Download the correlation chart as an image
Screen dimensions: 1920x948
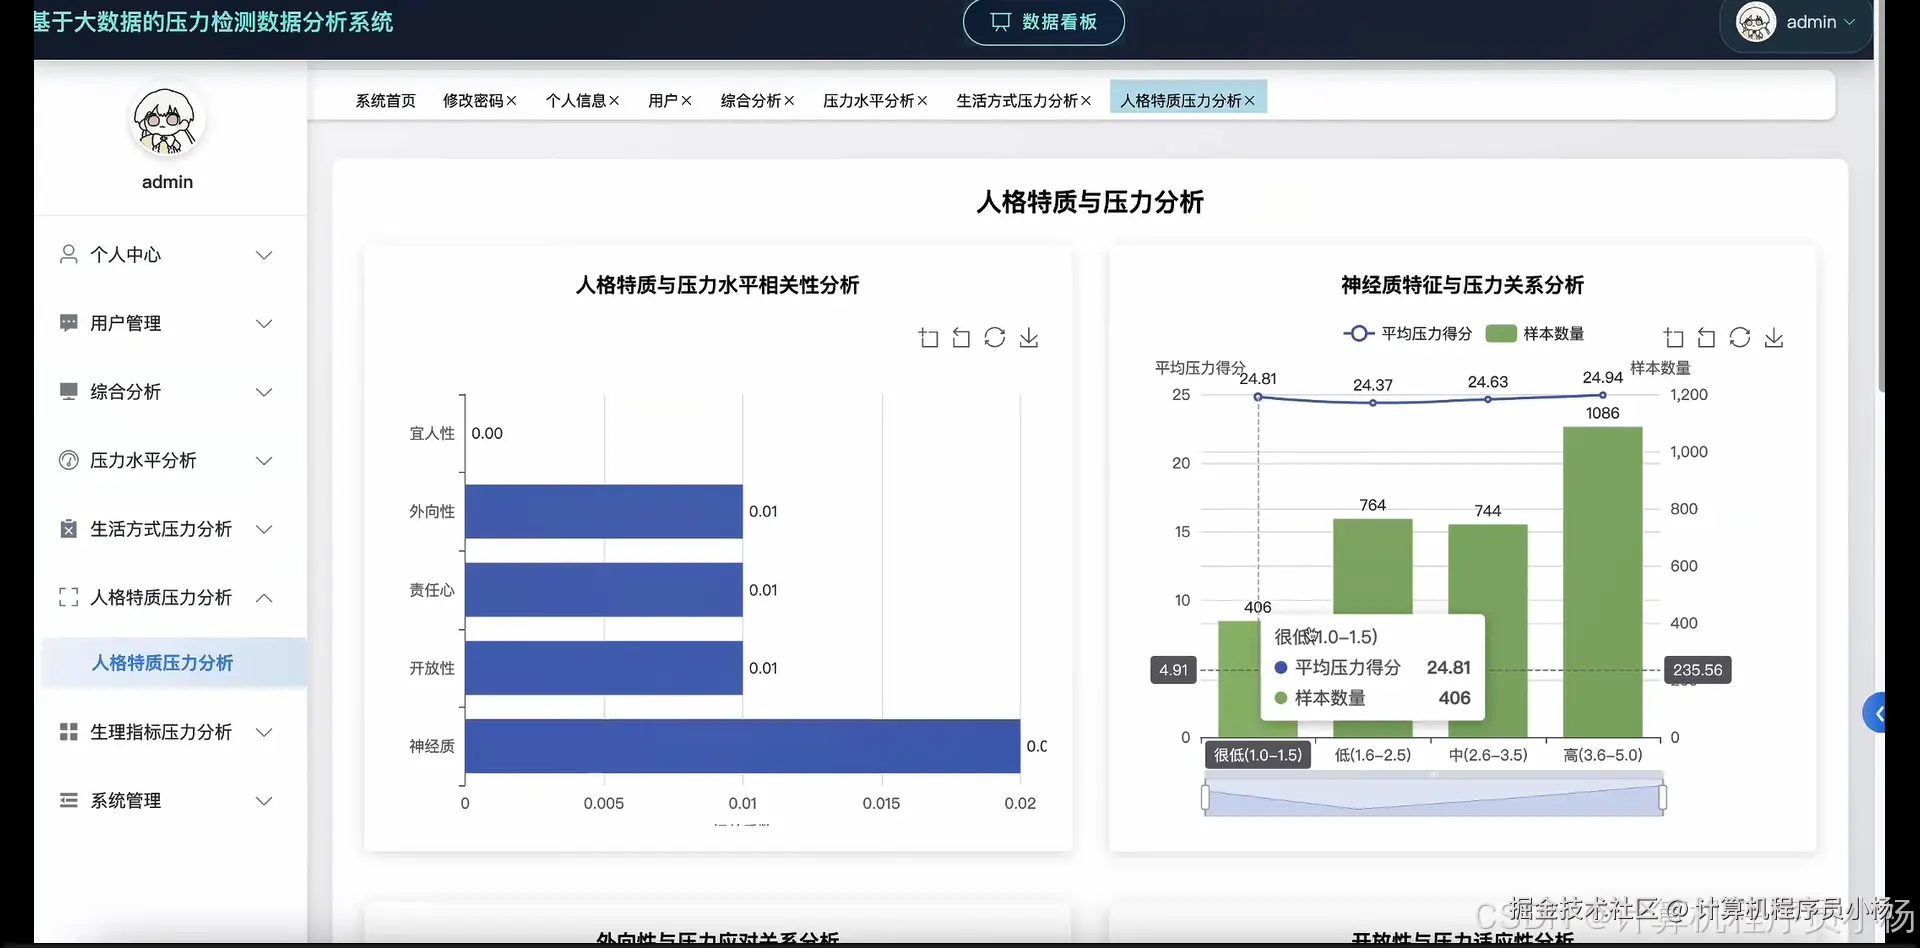point(1028,337)
